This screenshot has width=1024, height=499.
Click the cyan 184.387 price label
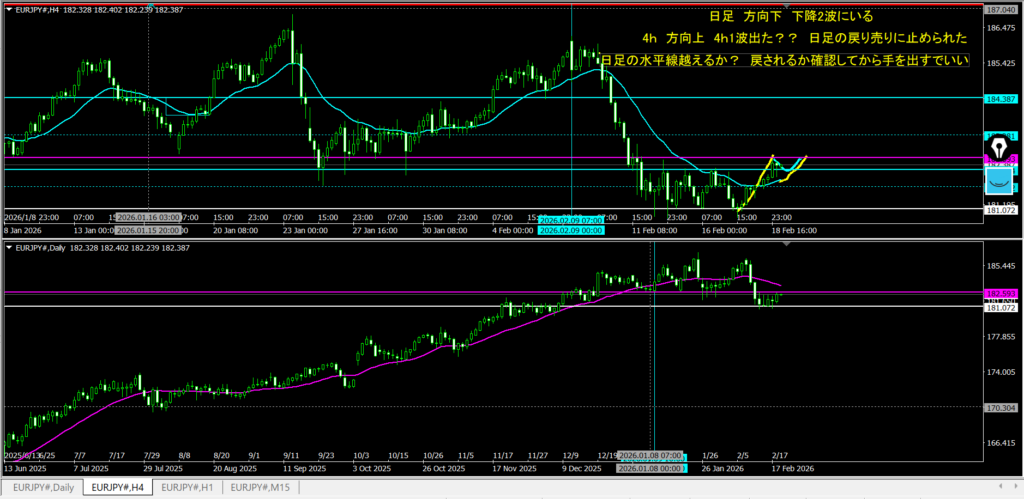point(1002,98)
